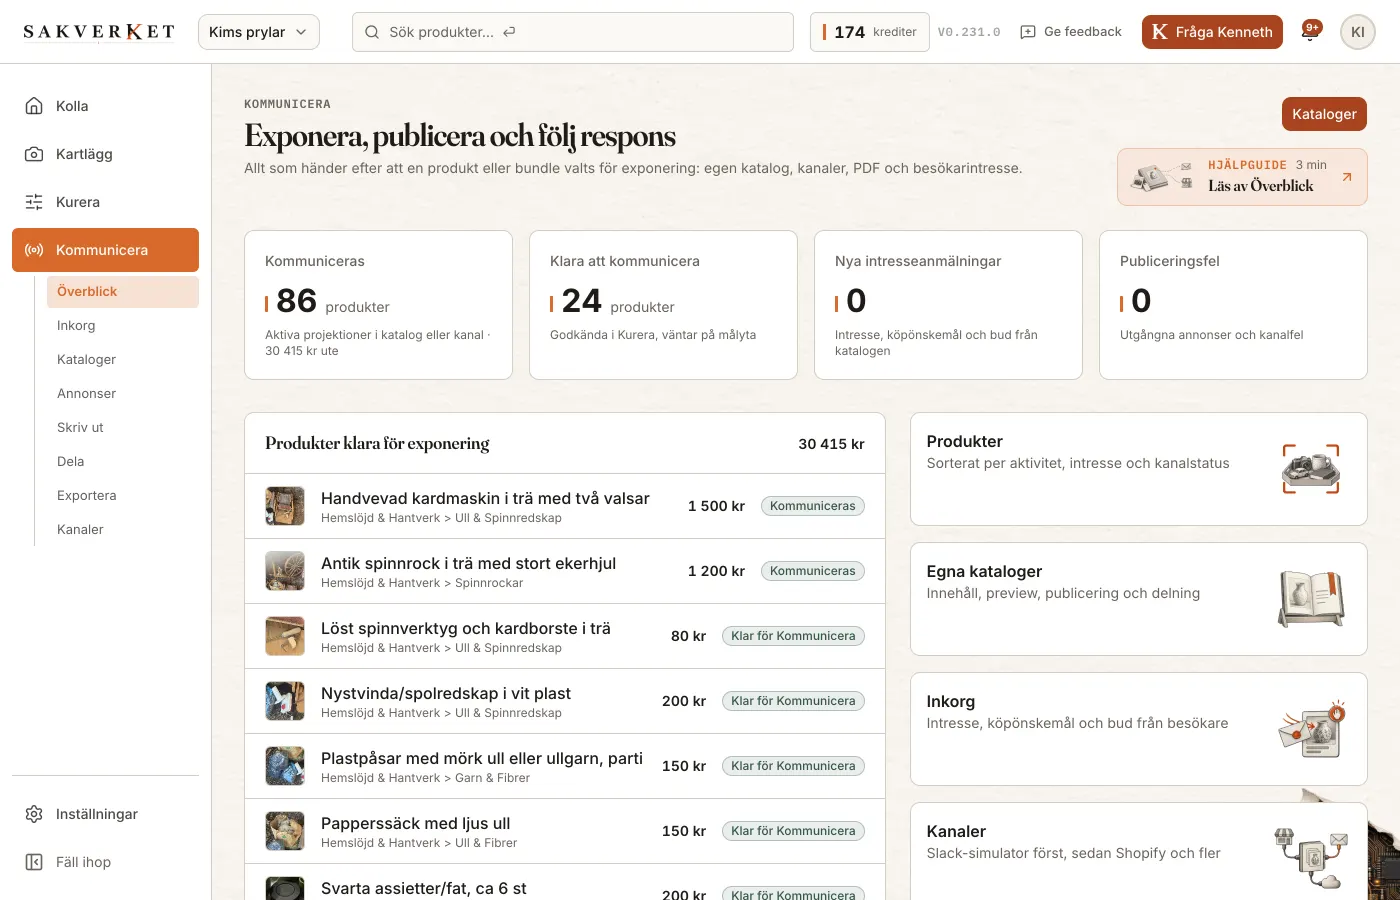This screenshot has height=900, width=1400.
Task: Select Kanaler in the sidebar
Action: point(80,529)
